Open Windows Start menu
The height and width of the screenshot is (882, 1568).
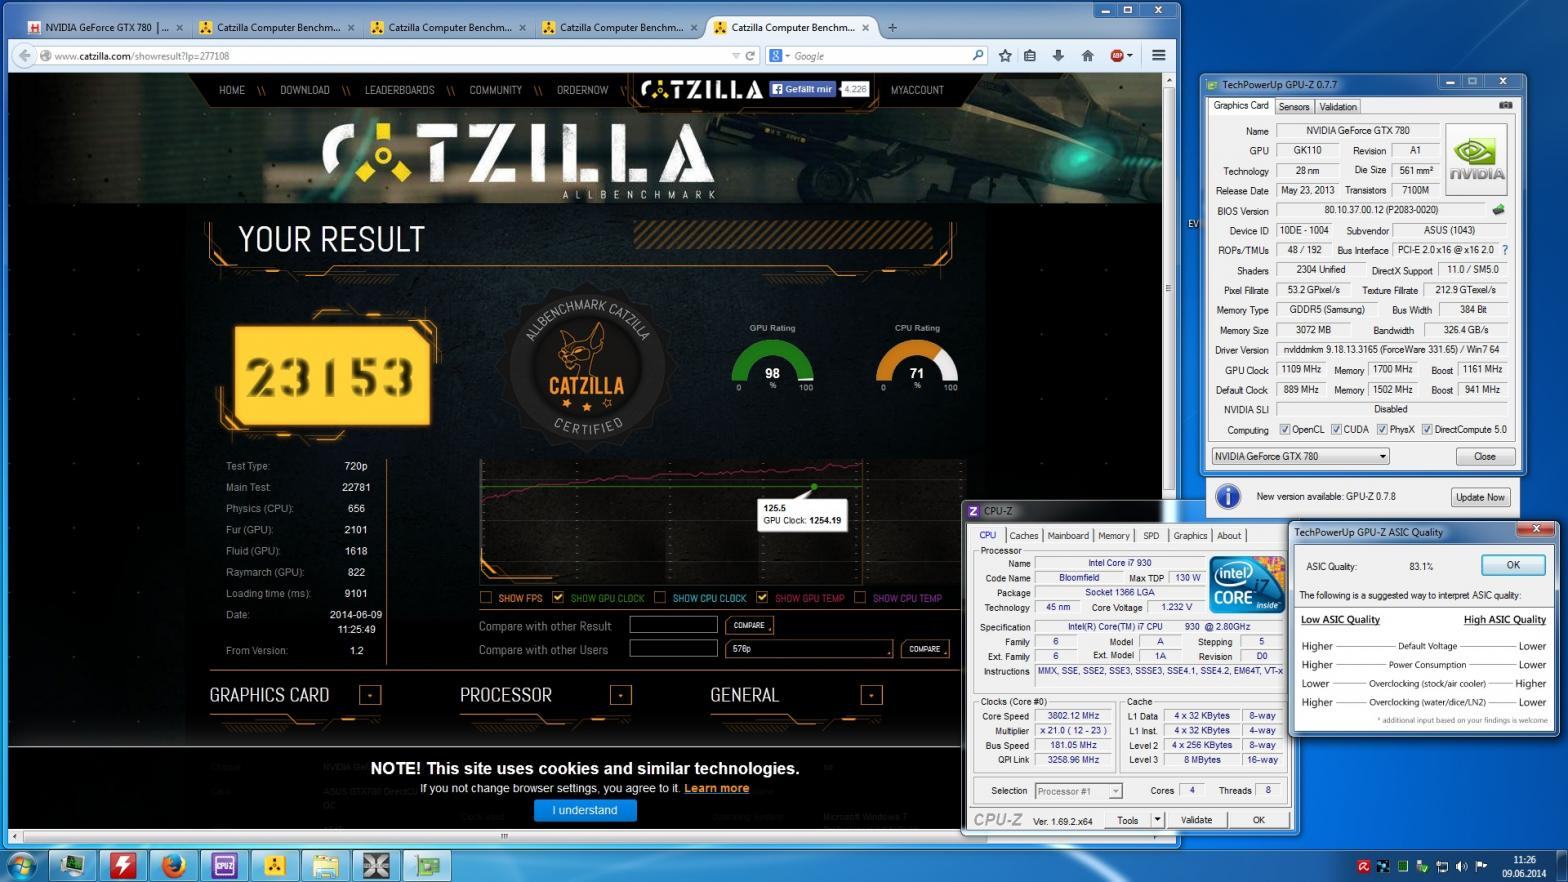click(x=21, y=865)
